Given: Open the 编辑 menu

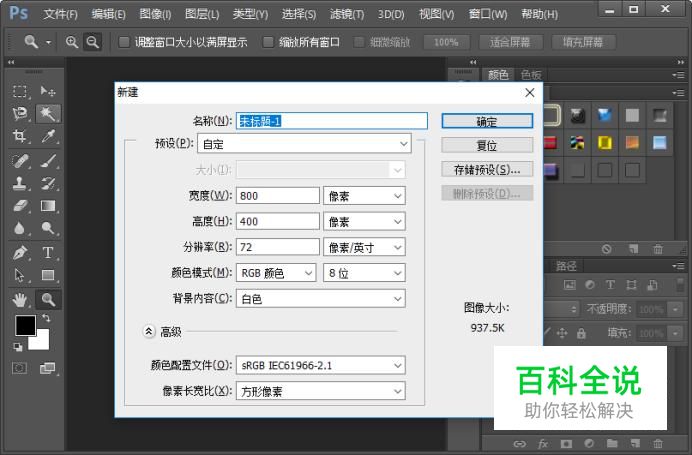Looking at the screenshot, I should coord(109,15).
